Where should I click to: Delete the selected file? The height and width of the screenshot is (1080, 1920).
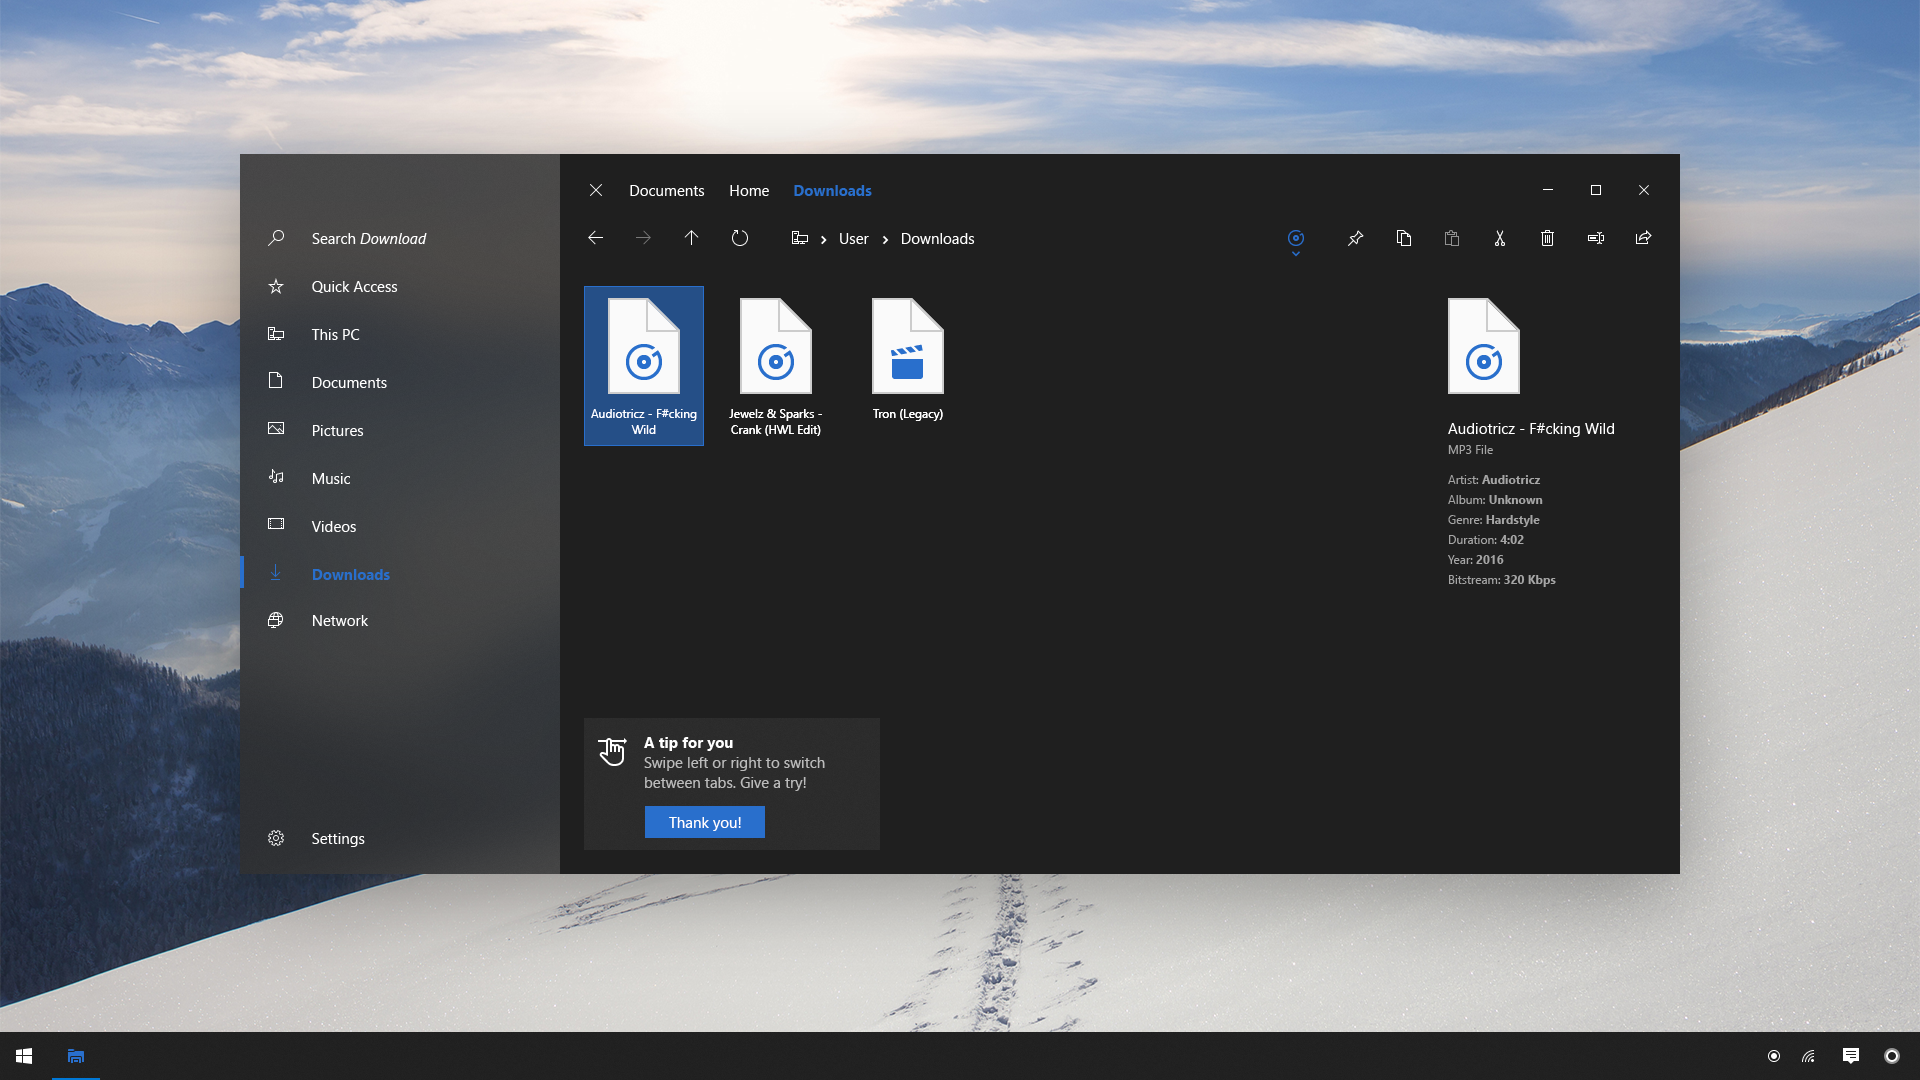coord(1547,238)
